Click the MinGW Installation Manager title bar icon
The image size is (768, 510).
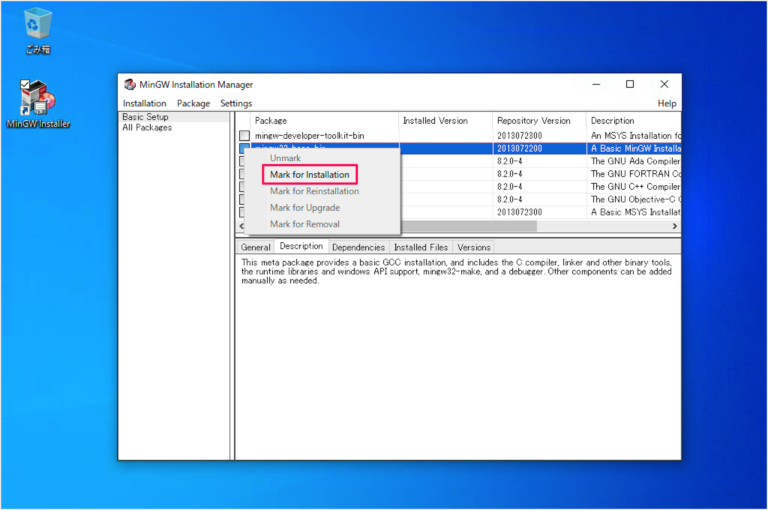(x=130, y=84)
